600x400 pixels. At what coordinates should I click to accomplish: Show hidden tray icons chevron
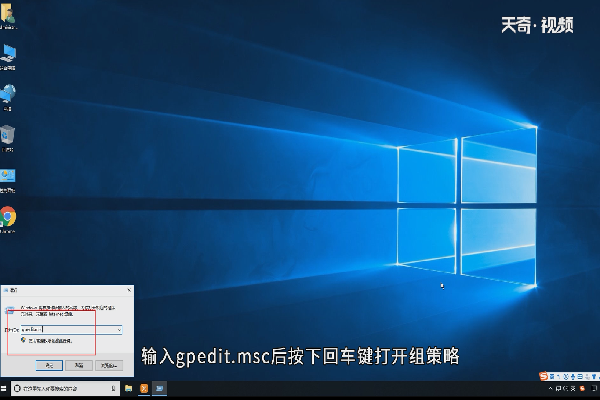click(x=551, y=389)
